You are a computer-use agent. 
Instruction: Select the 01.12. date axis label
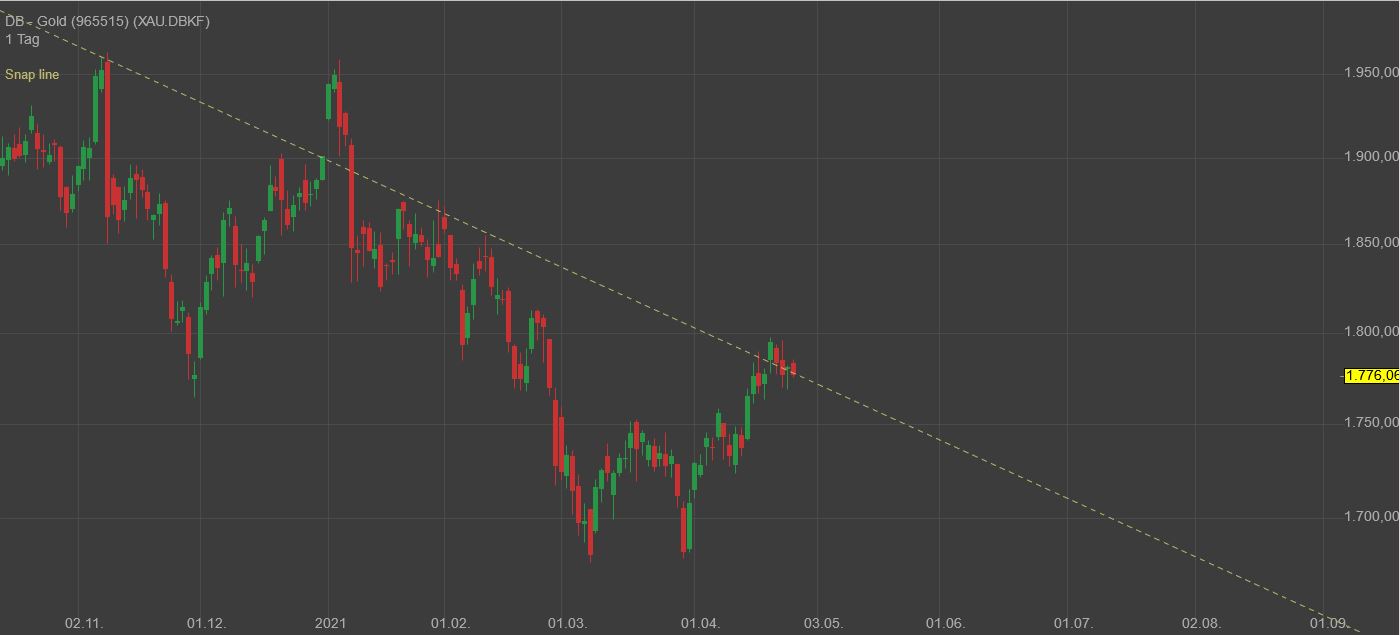click(x=207, y=623)
